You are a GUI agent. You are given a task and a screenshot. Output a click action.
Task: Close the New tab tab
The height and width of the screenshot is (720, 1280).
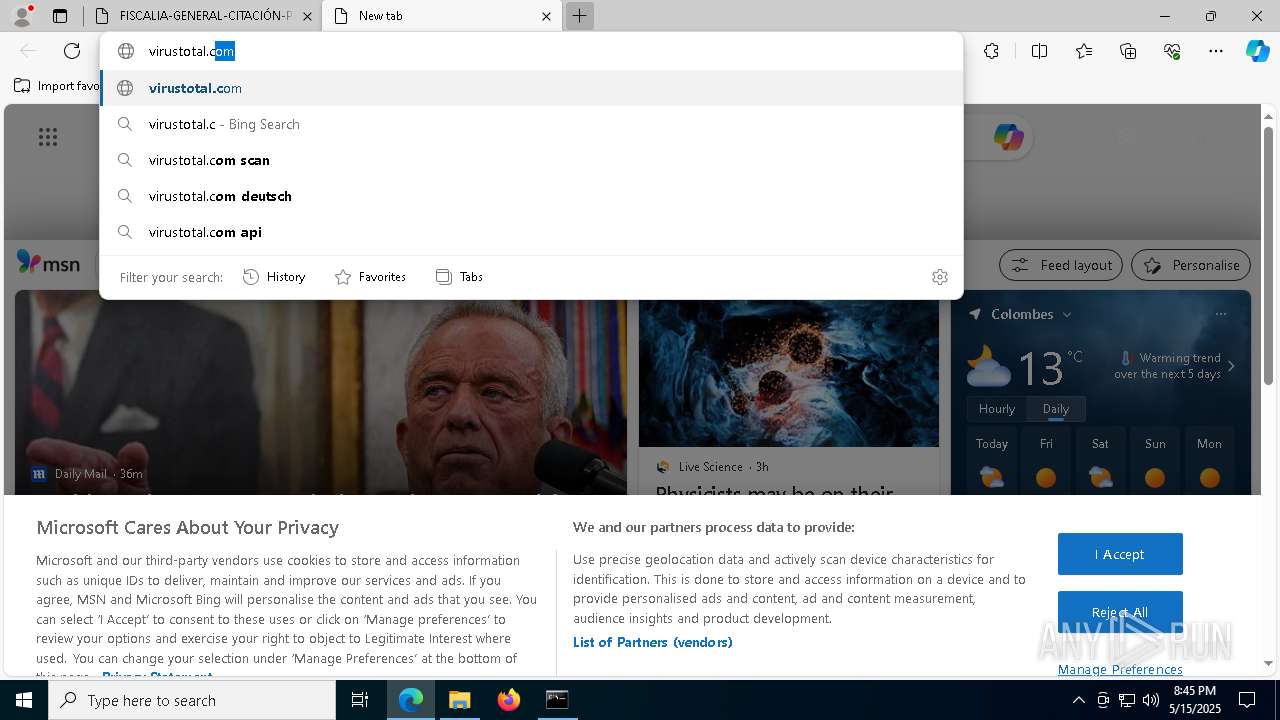546,16
